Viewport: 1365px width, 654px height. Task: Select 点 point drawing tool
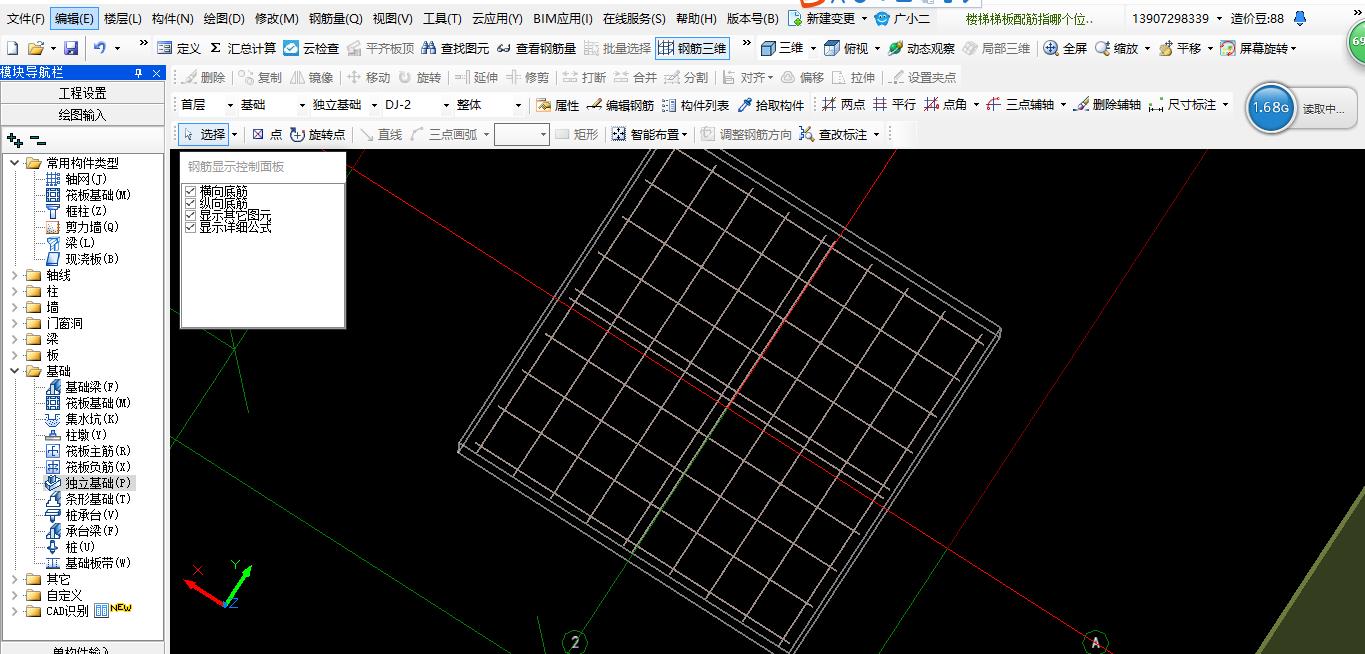coord(267,134)
